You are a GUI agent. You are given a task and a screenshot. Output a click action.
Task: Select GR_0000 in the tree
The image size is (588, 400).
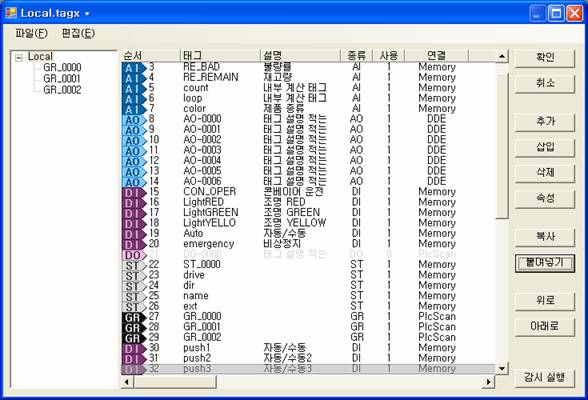[62, 67]
